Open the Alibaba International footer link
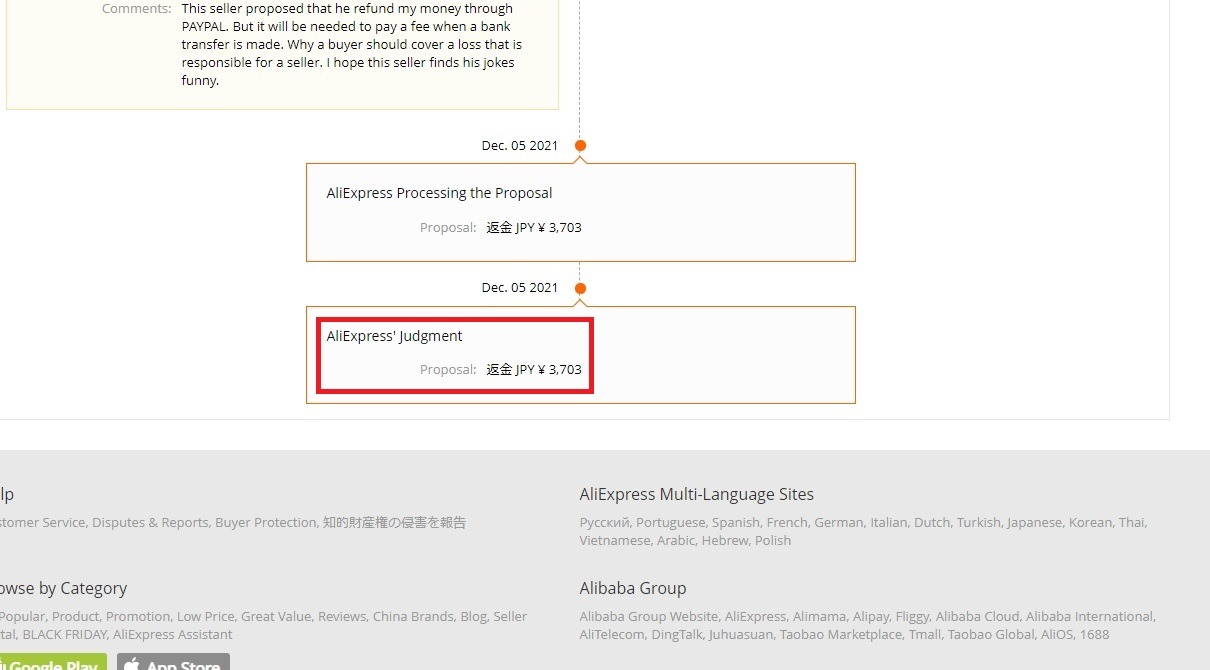The height and width of the screenshot is (670, 1210). (1090, 616)
